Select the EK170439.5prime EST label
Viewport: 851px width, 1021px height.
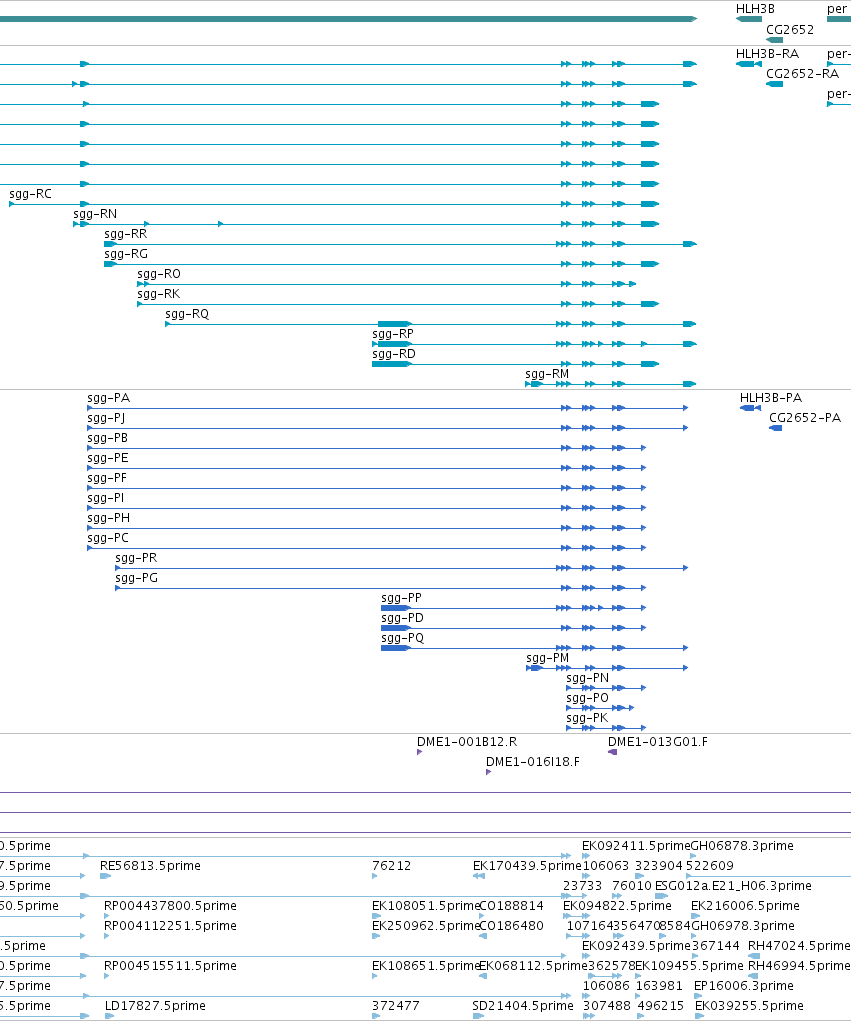point(527,866)
